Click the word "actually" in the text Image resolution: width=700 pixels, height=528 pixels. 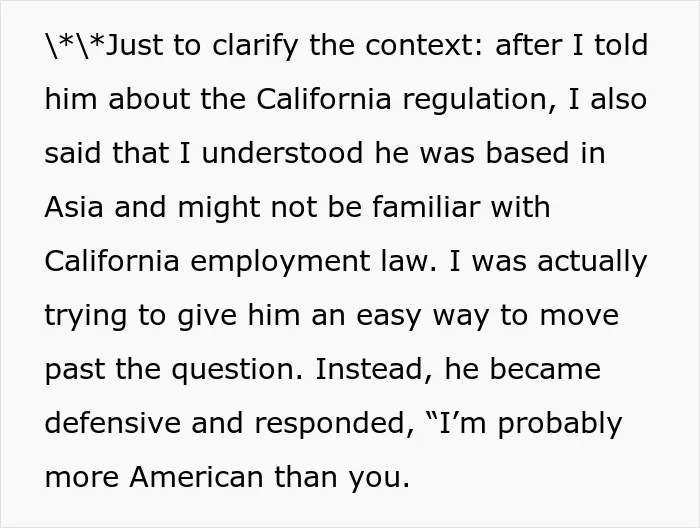pos(592,262)
